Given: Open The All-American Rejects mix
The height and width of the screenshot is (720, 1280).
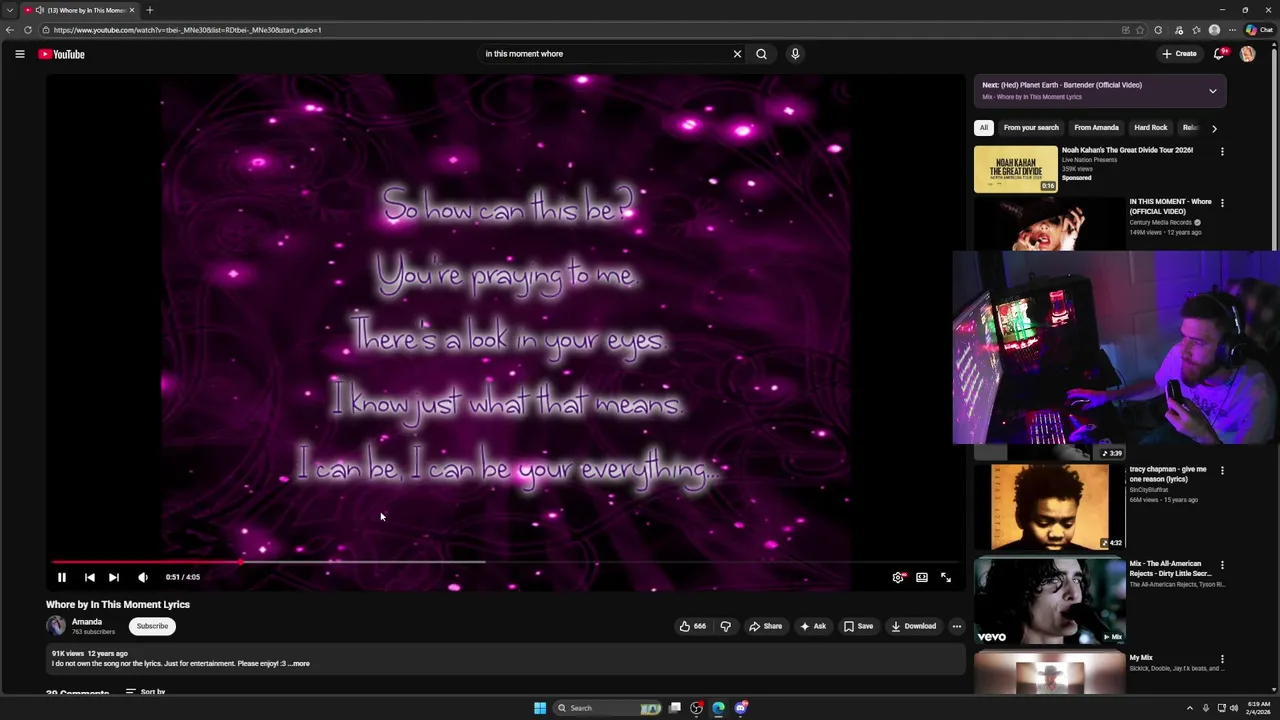Looking at the screenshot, I should pos(1050,602).
